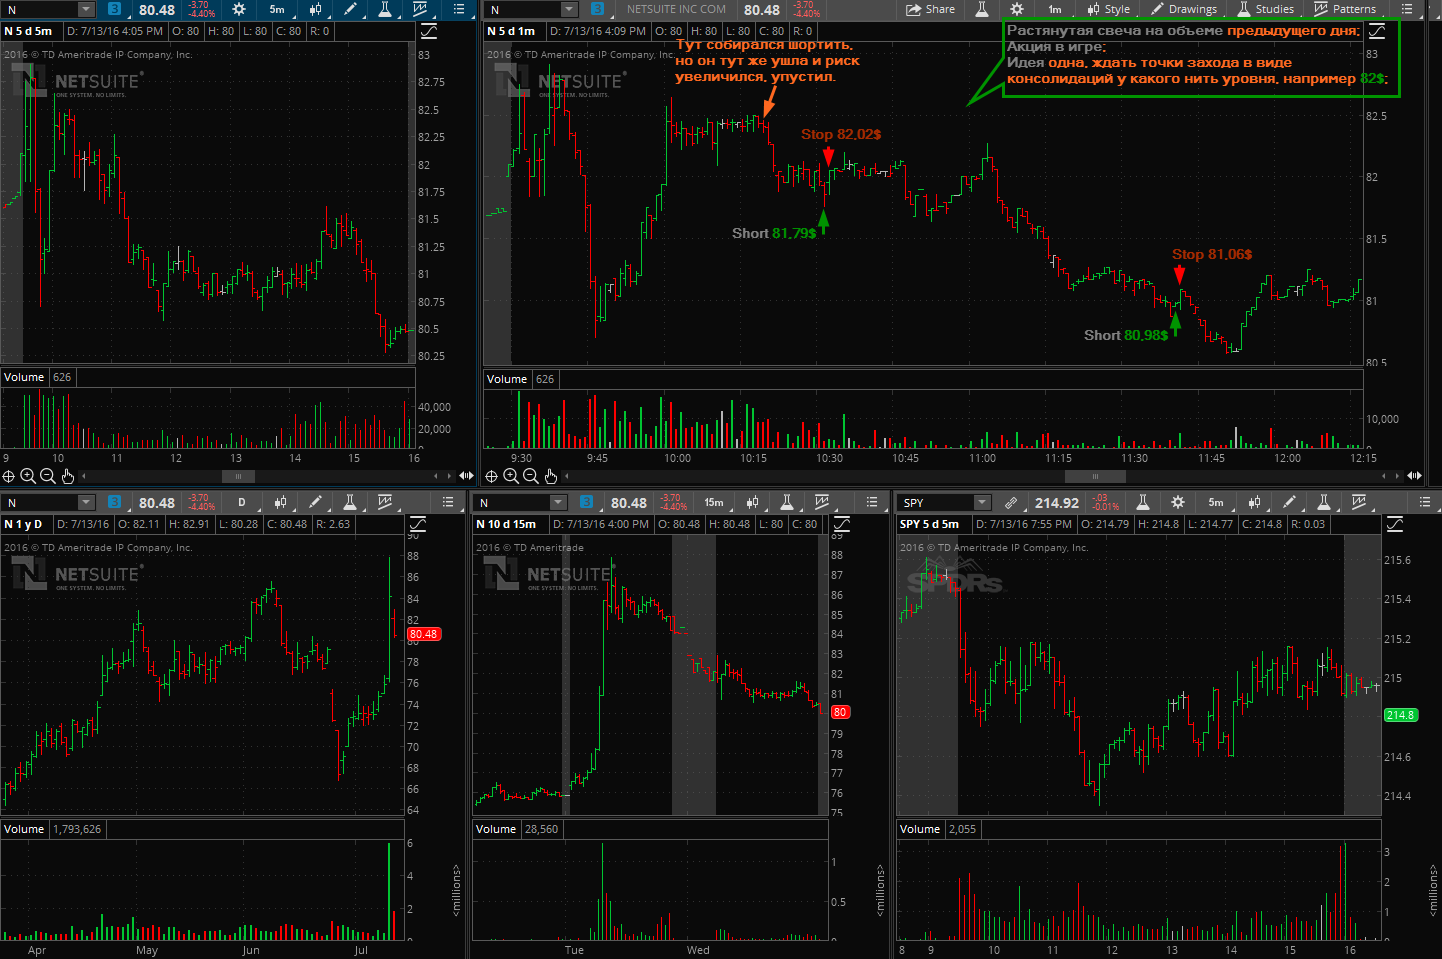Screen dimensions: 1442x959
Task: Change 15m timeframe in N 10d 15m chart
Action: tap(714, 502)
